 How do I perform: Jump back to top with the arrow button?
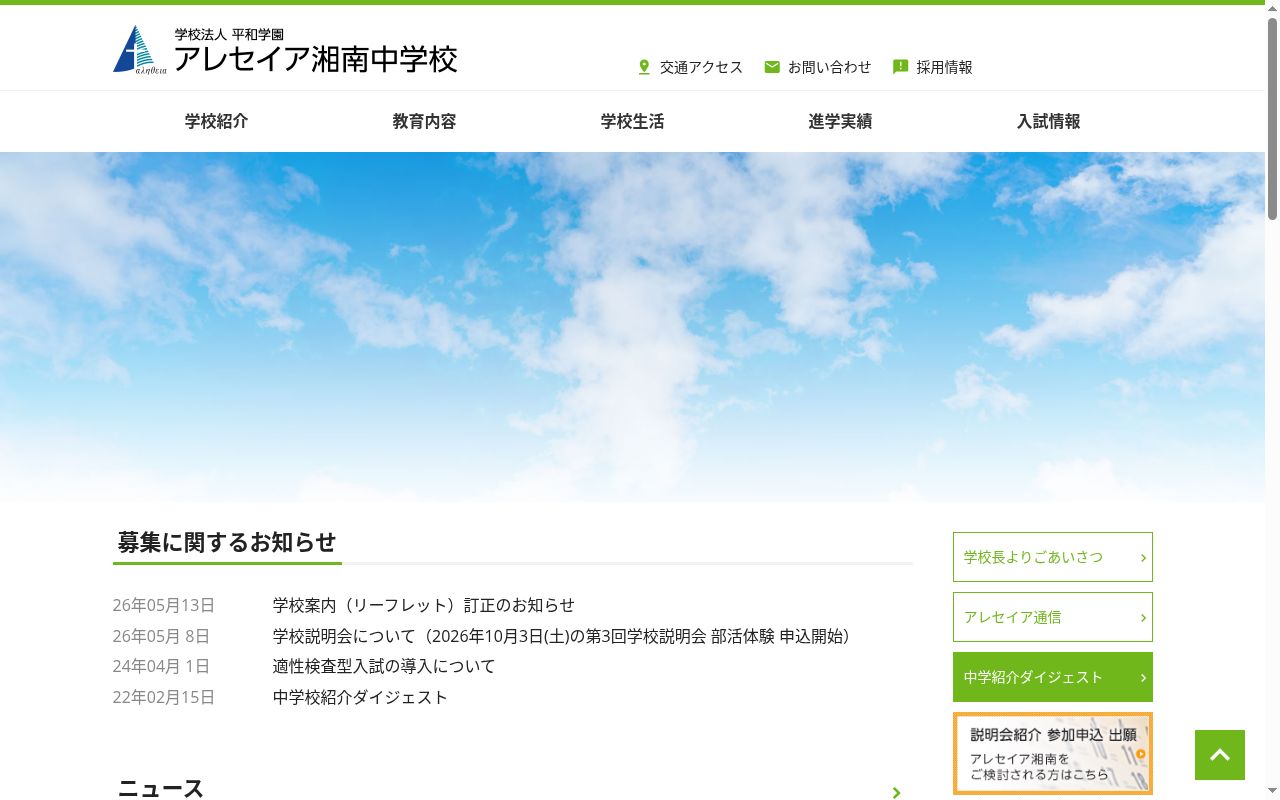(x=1220, y=755)
